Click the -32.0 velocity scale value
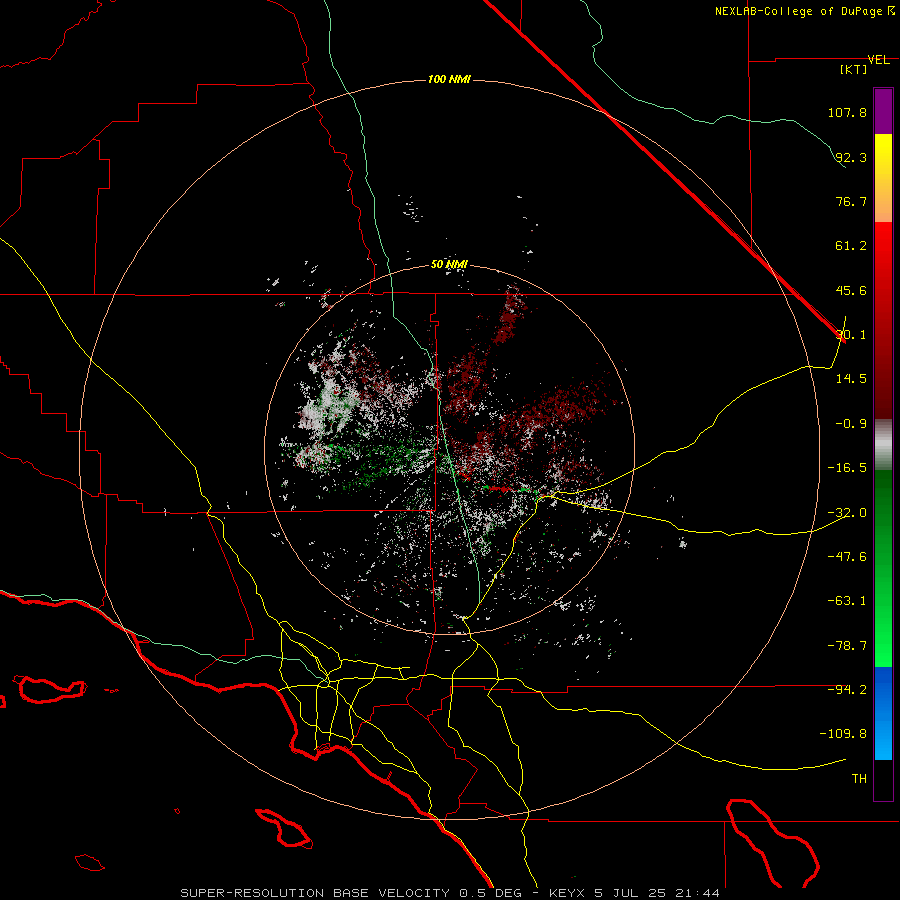The width and height of the screenshot is (900, 900). [847, 513]
